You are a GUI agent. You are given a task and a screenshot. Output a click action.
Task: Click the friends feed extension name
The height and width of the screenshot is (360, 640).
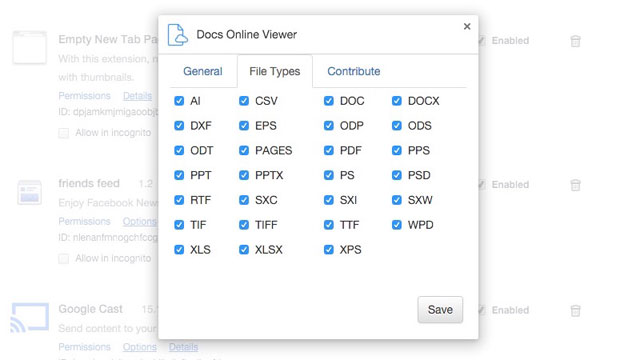89,184
